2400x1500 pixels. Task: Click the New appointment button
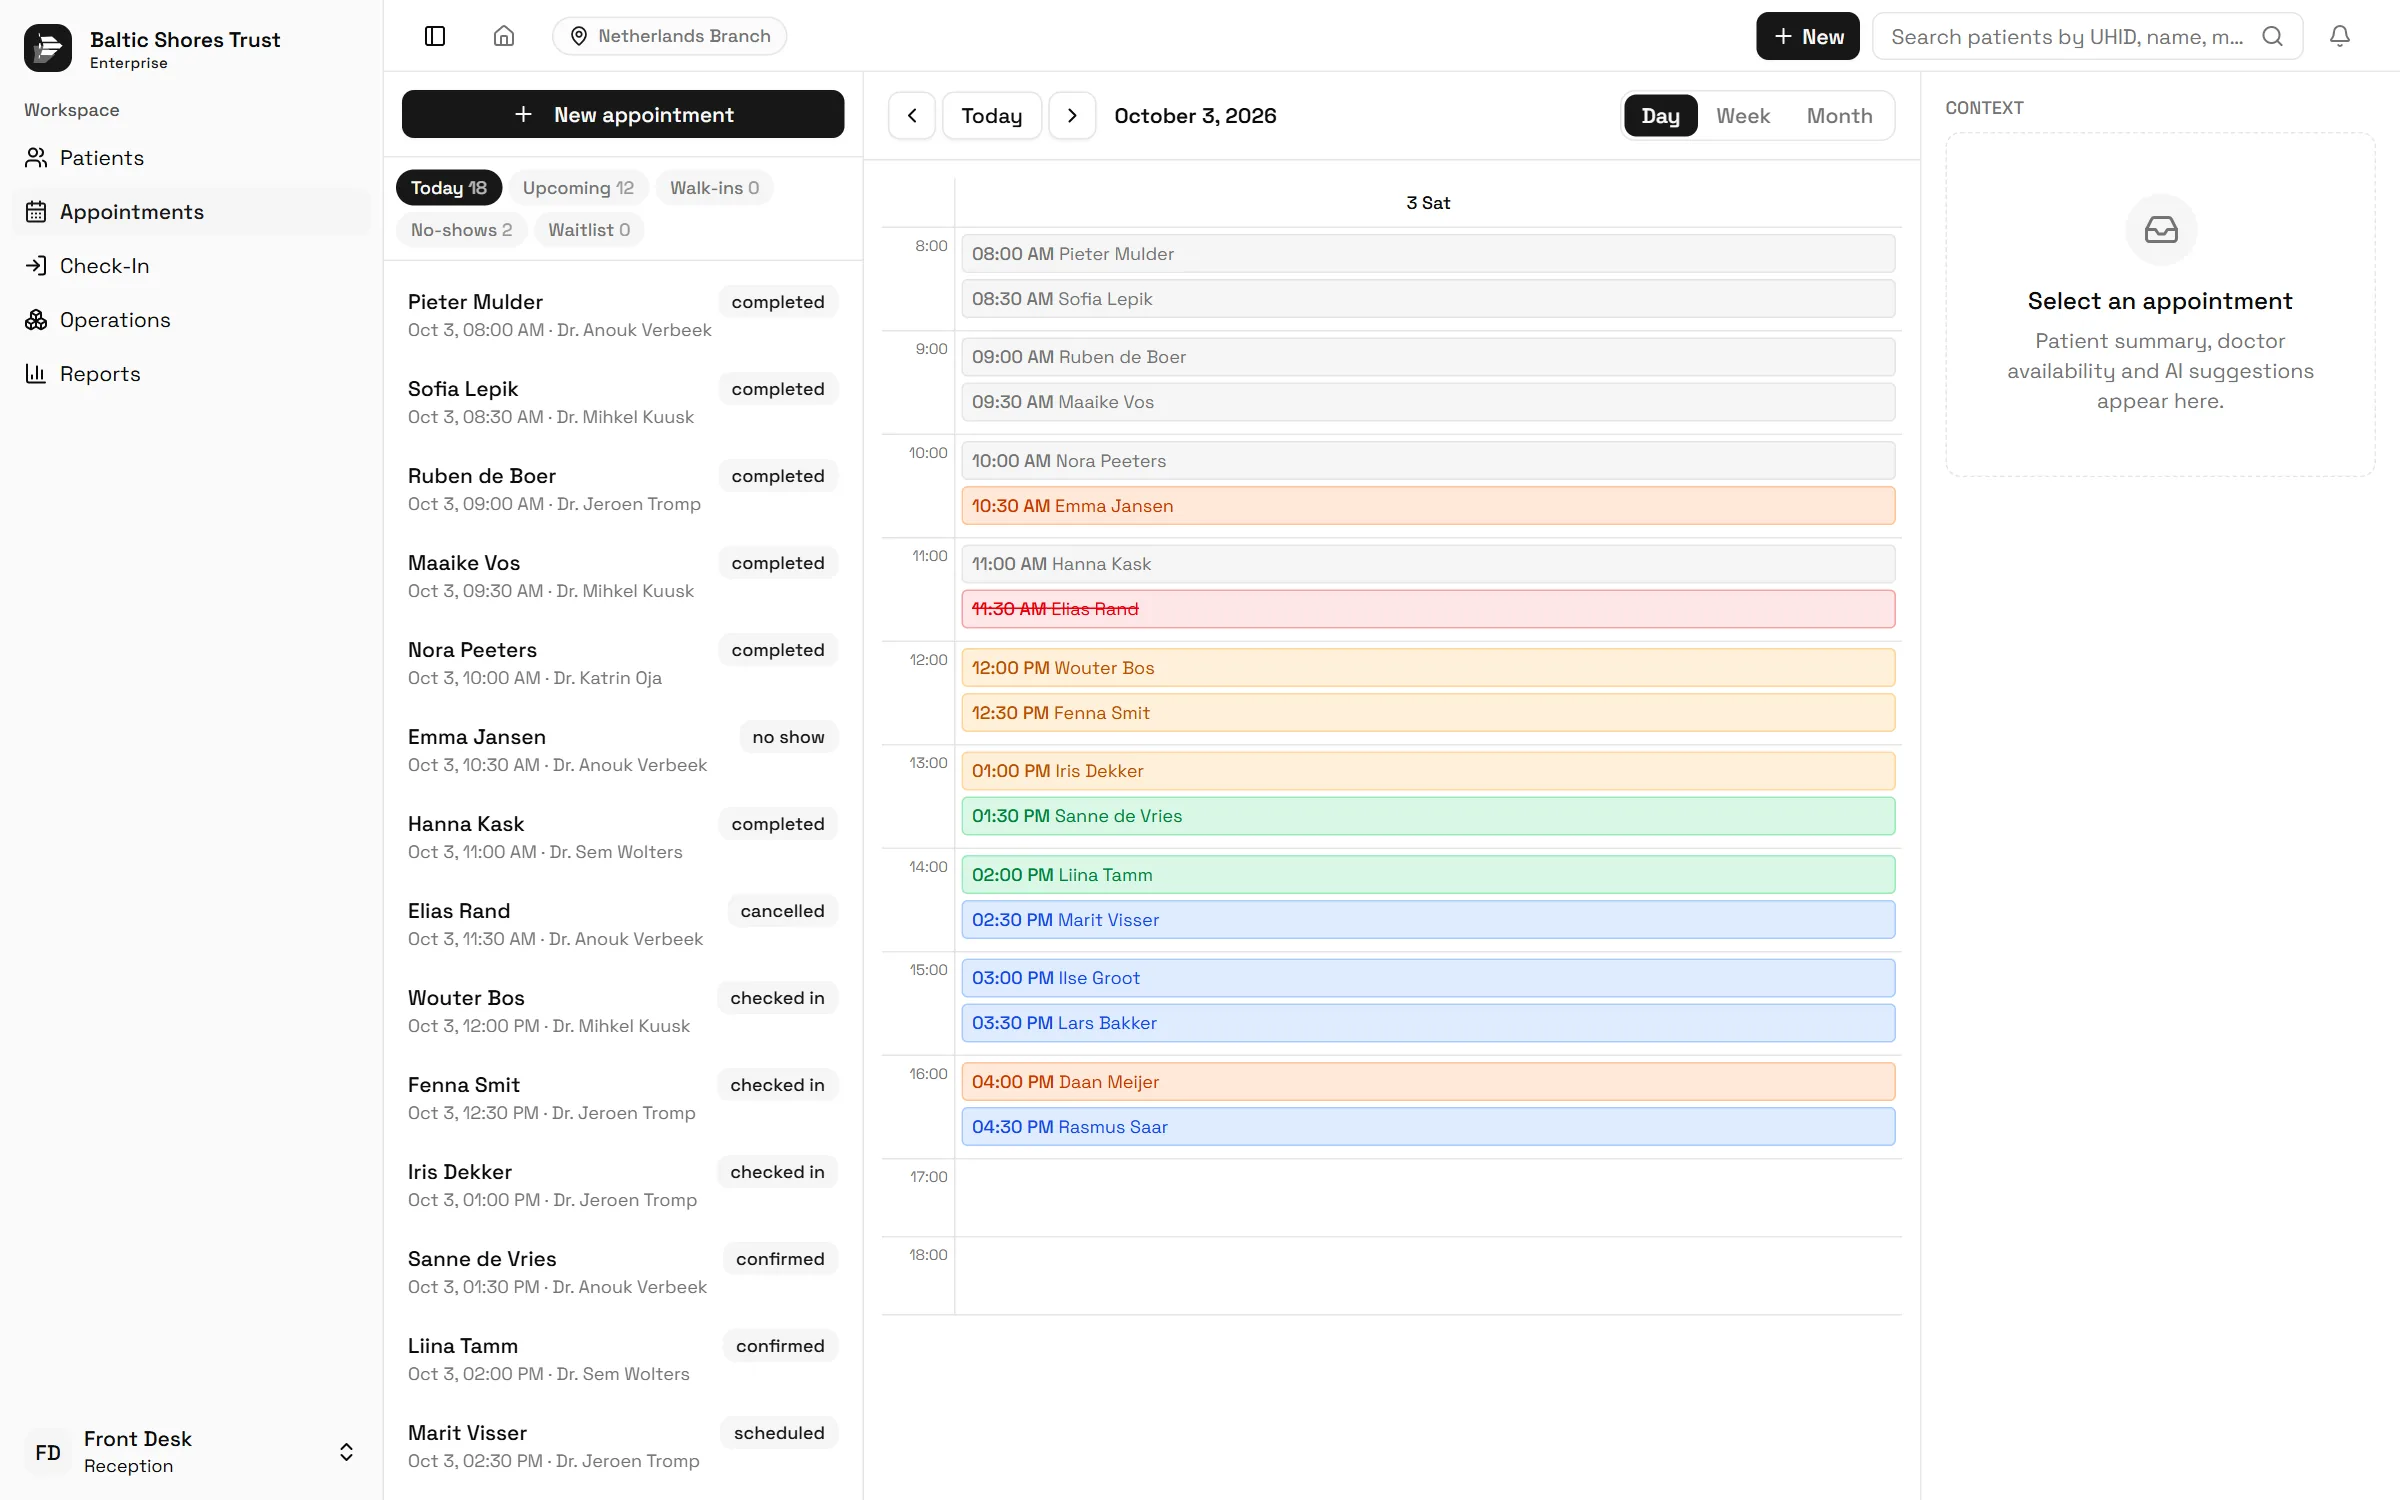pyautogui.click(x=623, y=115)
